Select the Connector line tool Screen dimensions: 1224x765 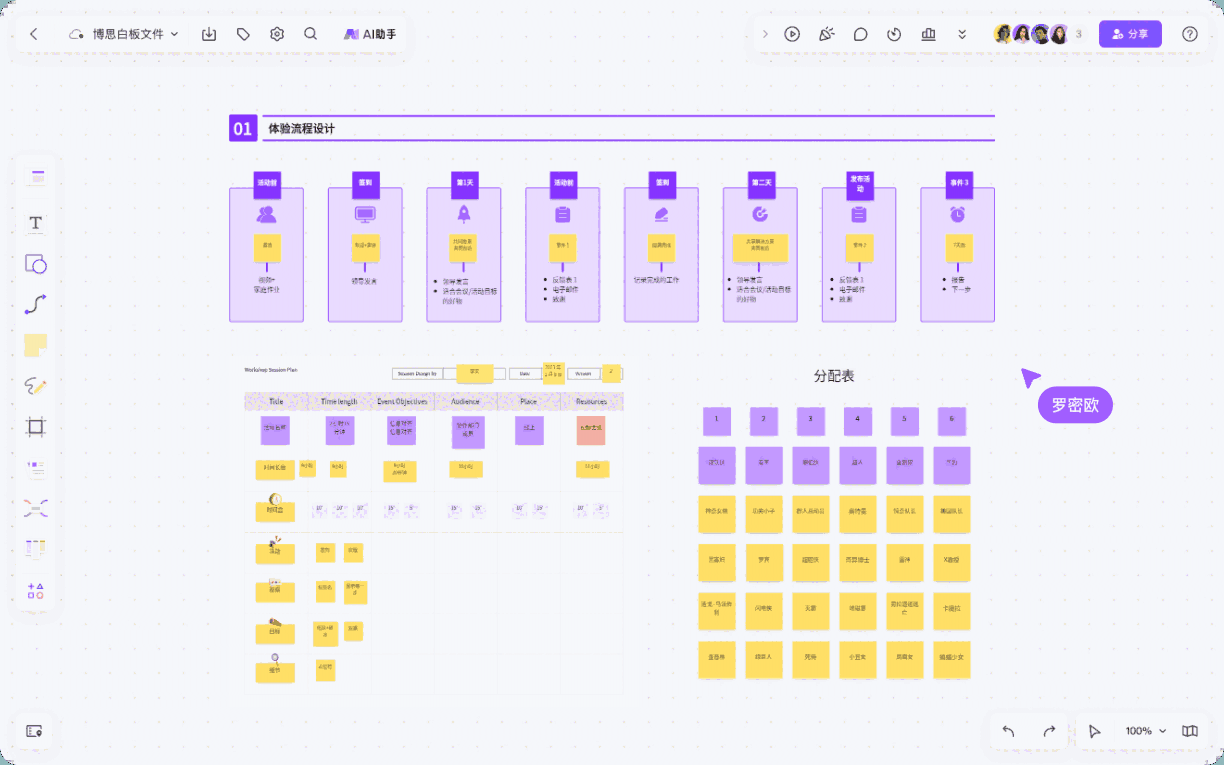[35, 304]
